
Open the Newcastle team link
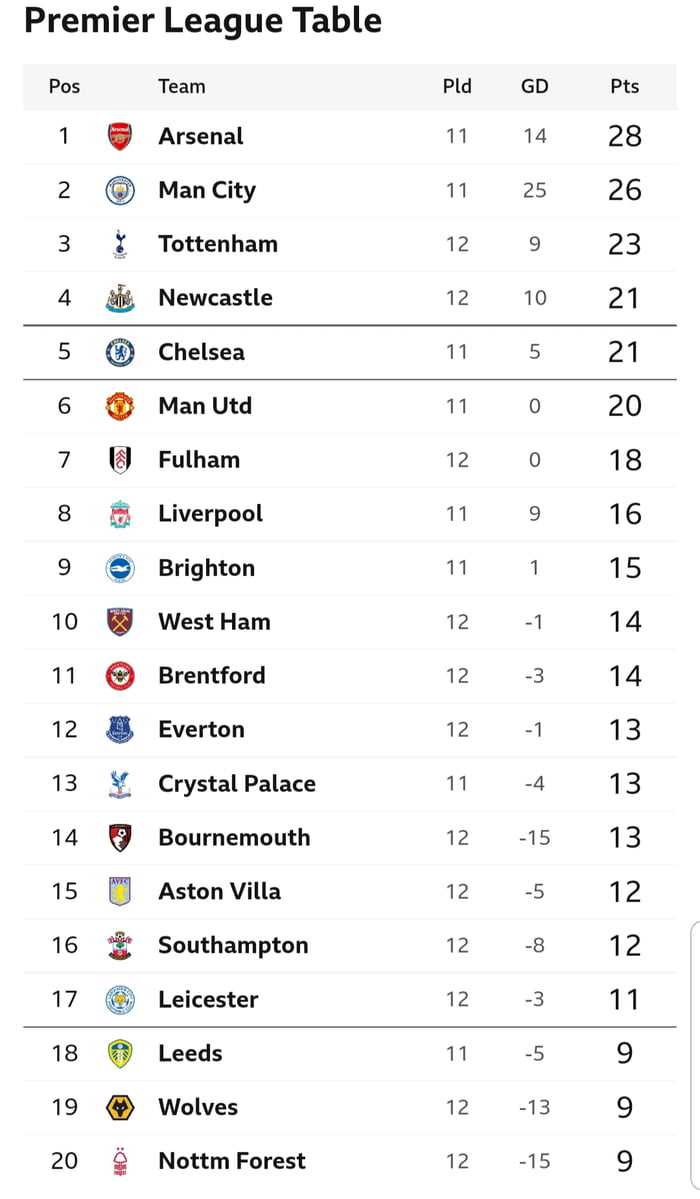tap(215, 298)
